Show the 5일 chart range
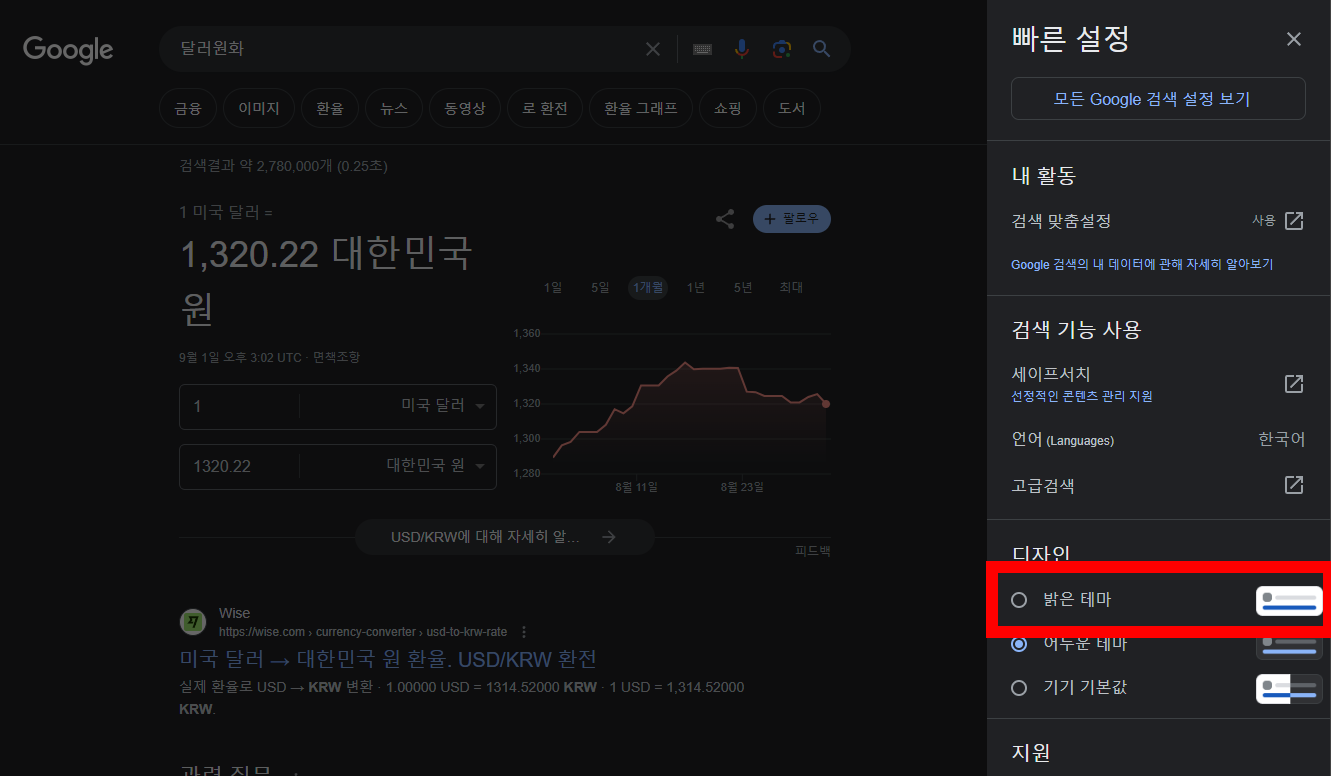 [x=600, y=288]
